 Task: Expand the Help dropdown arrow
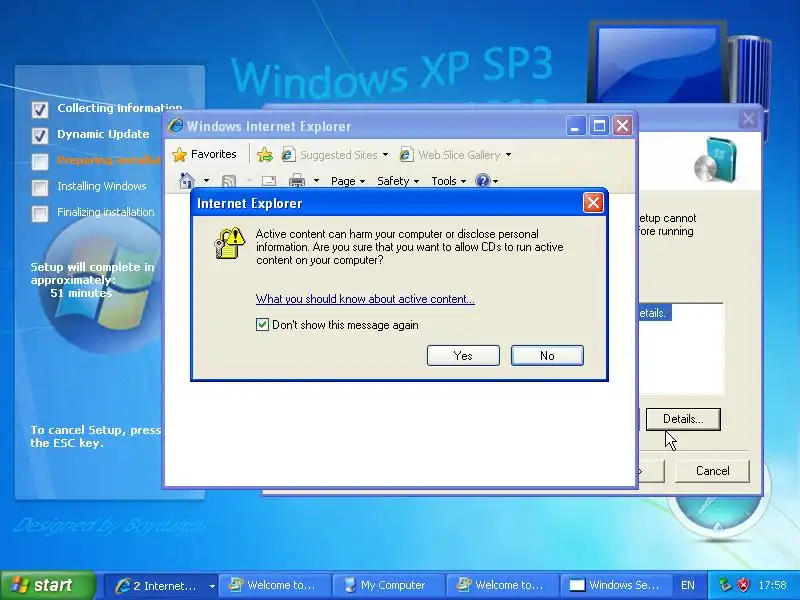495,181
